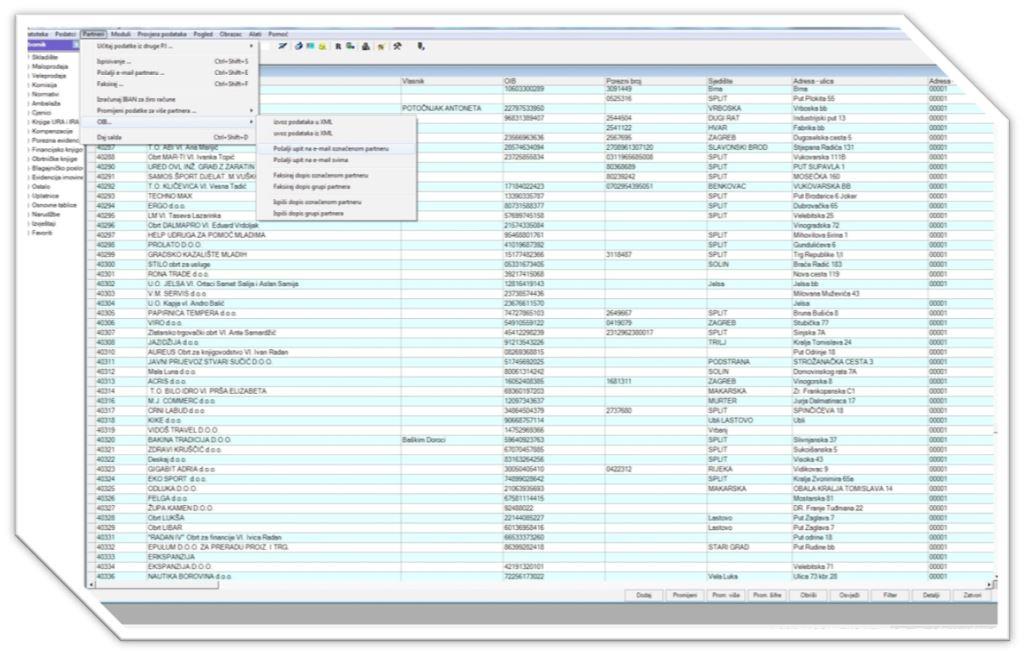Choose 'Daj salda' from Partneri menu
The height and width of the screenshot is (655, 1024).
(112, 137)
